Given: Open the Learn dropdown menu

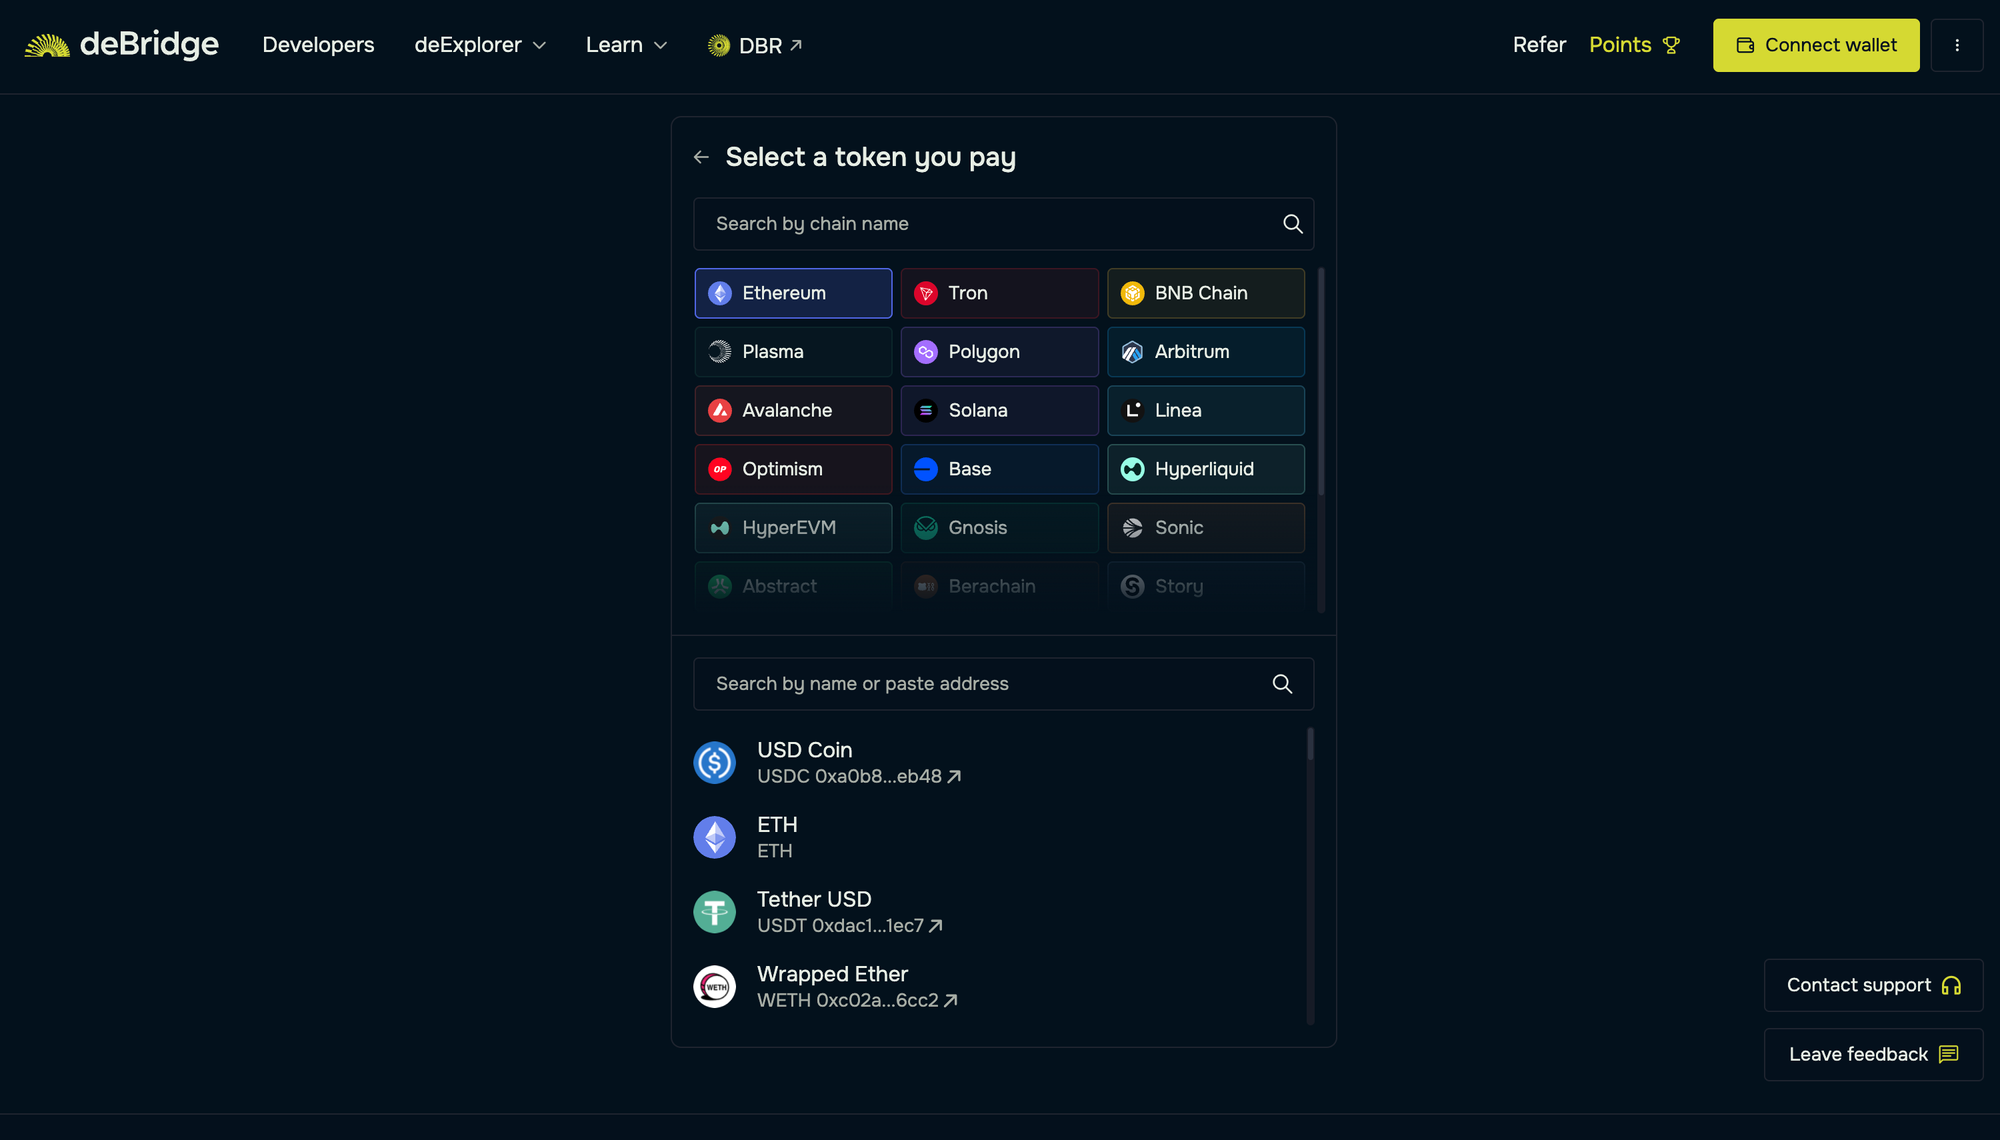Looking at the screenshot, I should 626,45.
